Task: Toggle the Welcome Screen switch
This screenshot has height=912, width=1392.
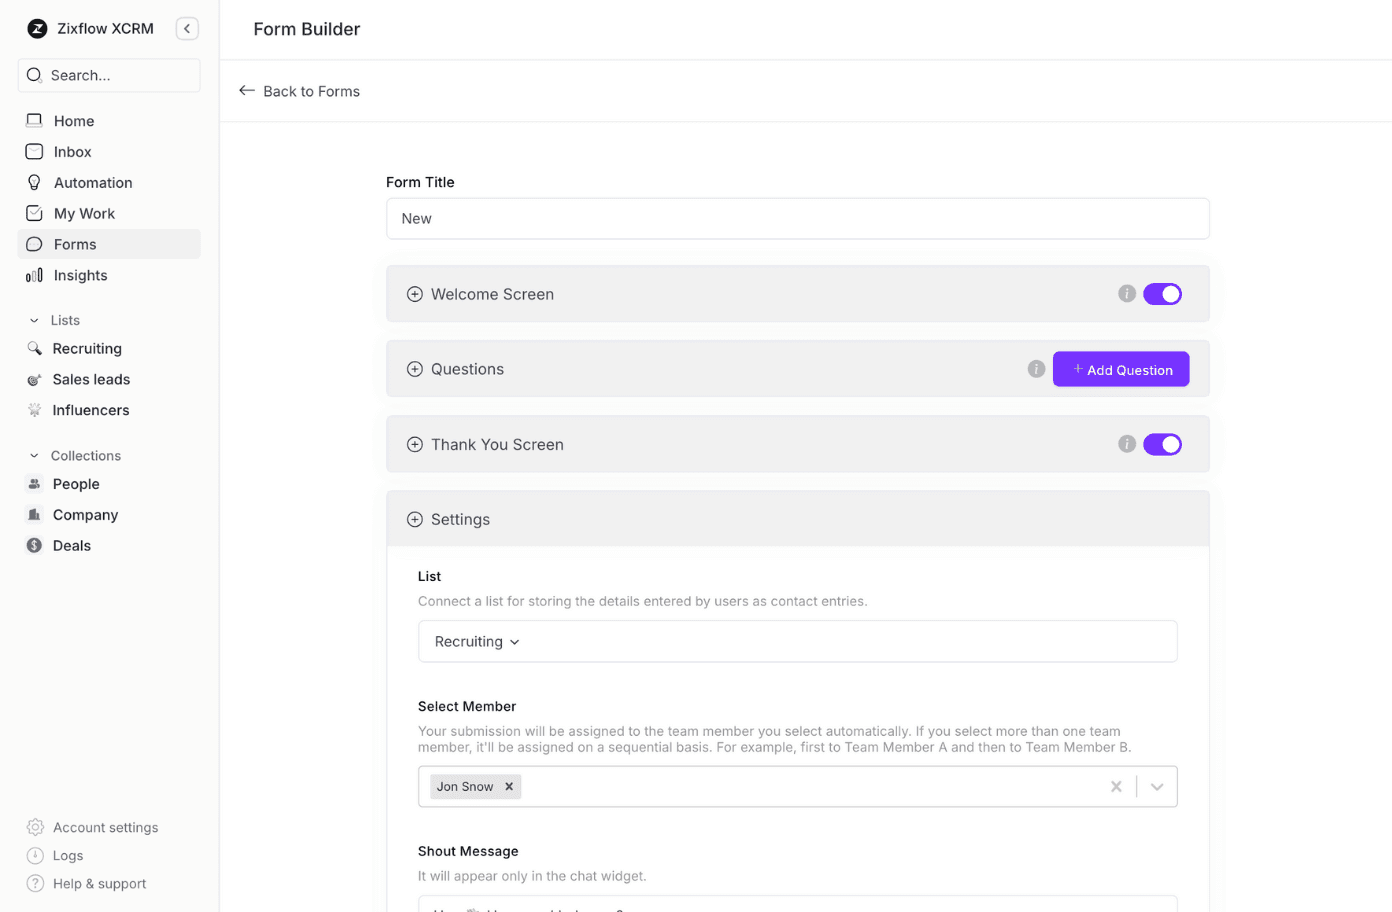Action: 1162,294
